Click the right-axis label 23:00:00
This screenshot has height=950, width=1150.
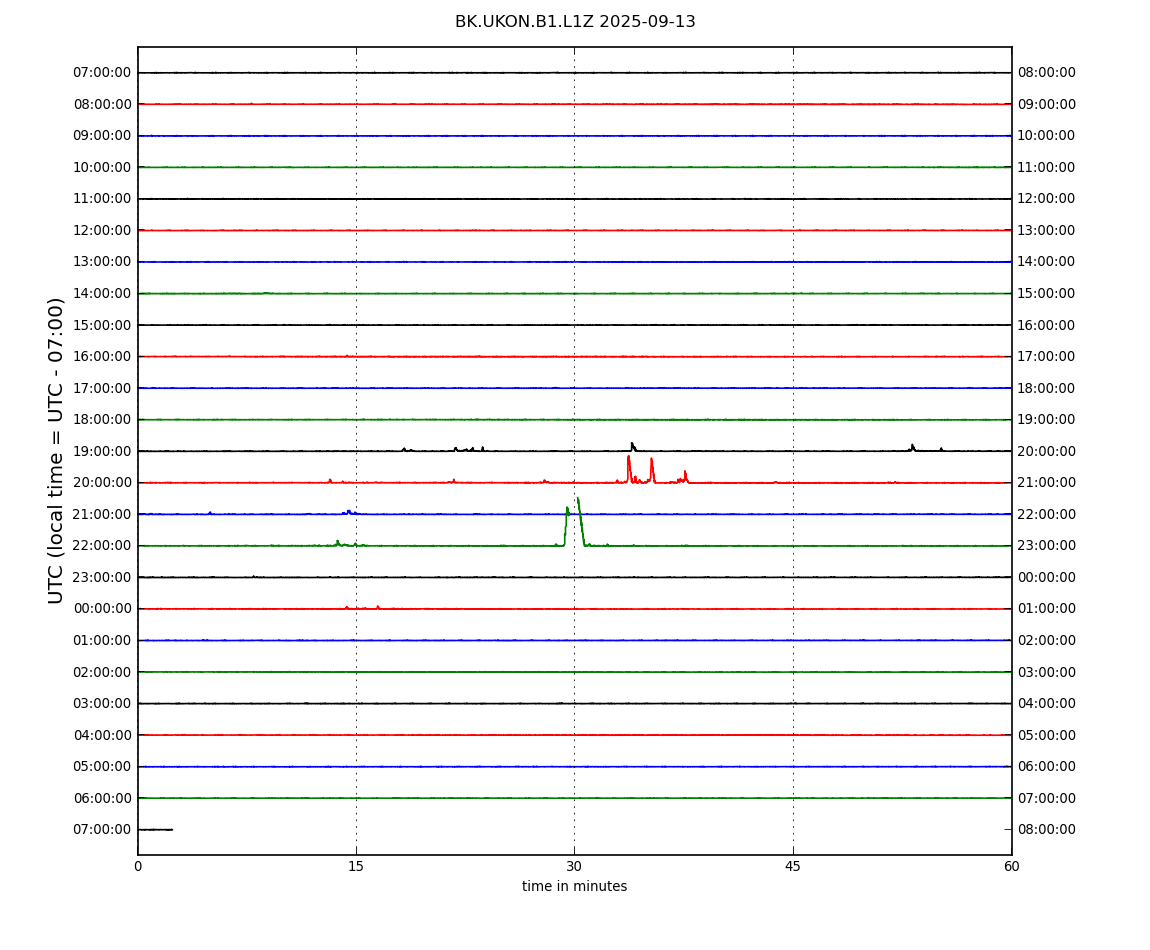1047,546
